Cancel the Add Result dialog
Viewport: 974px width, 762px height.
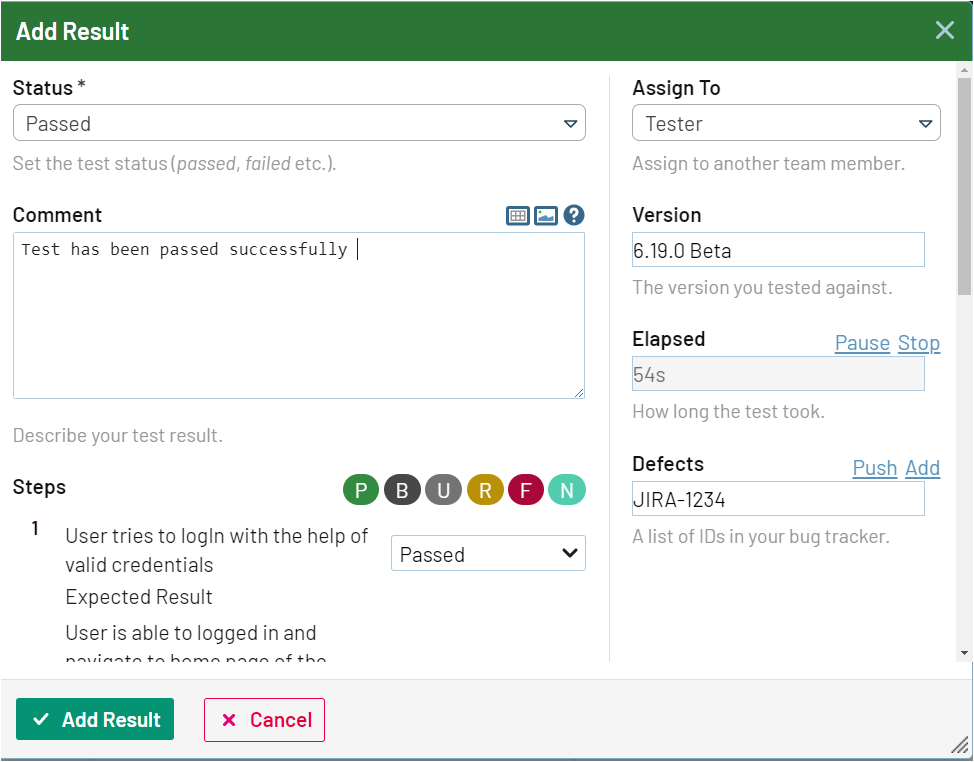click(265, 720)
